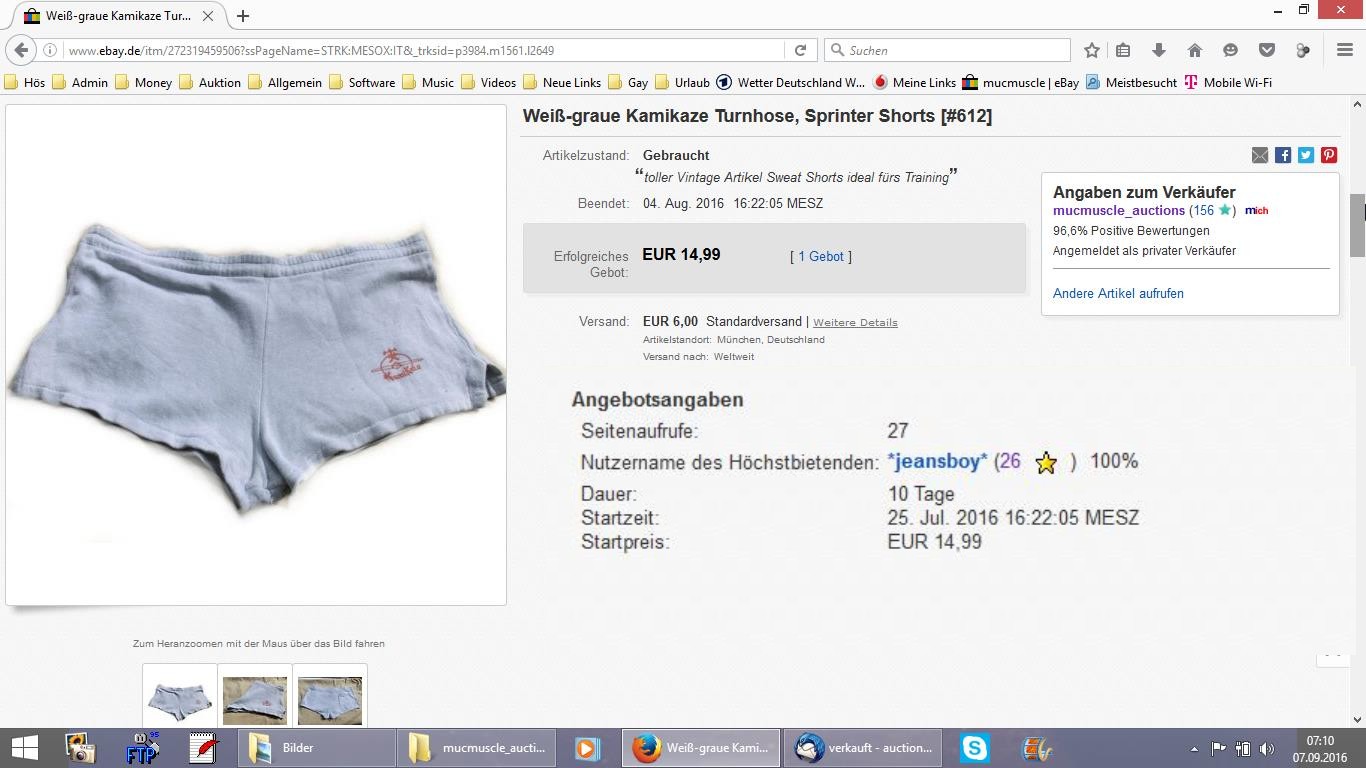Open the Firefox downloads arrow

pyautogui.click(x=1158, y=50)
